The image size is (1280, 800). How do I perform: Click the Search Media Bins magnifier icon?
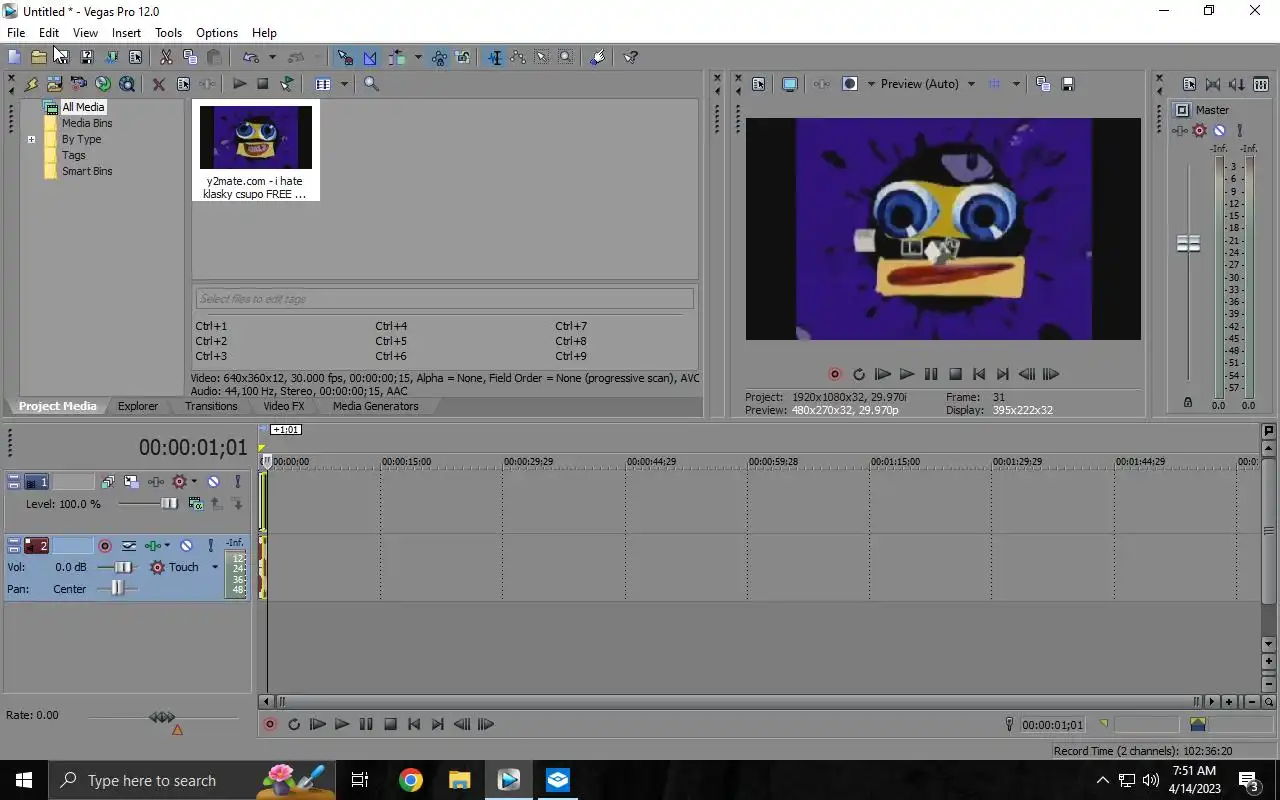tap(371, 84)
